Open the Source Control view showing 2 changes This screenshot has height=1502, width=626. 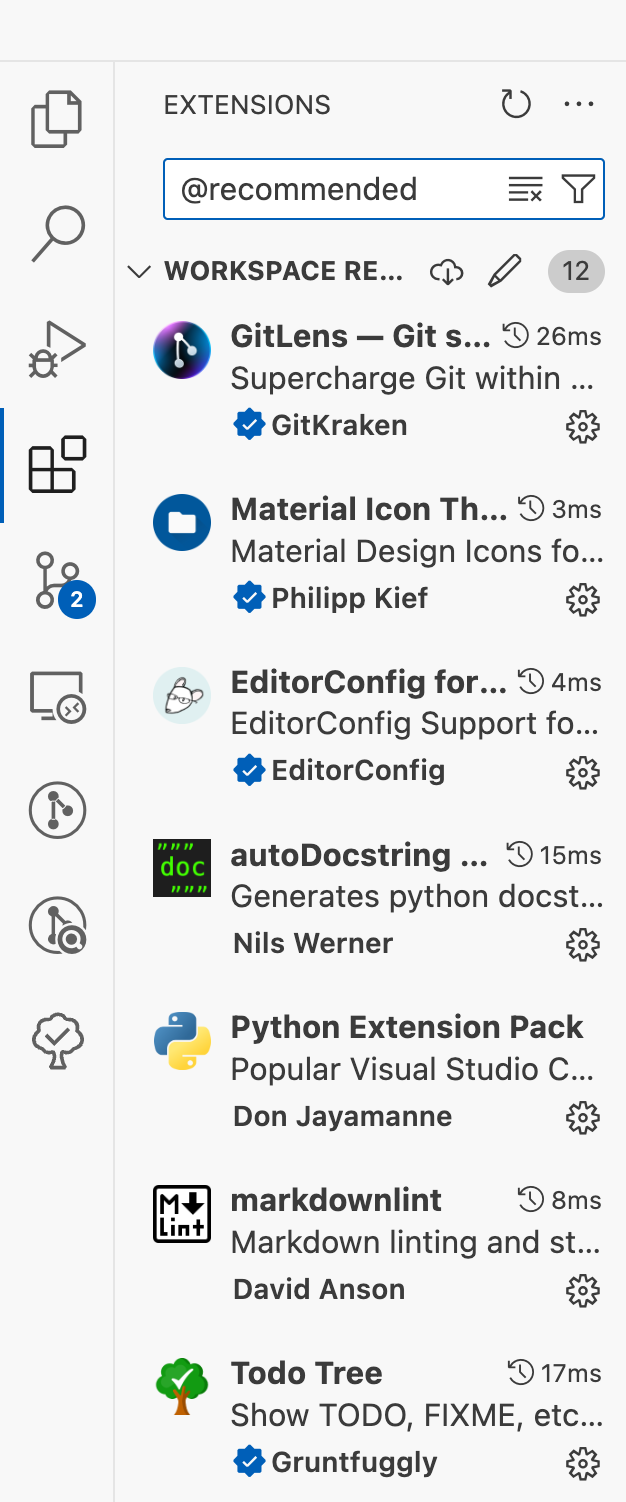[57, 581]
